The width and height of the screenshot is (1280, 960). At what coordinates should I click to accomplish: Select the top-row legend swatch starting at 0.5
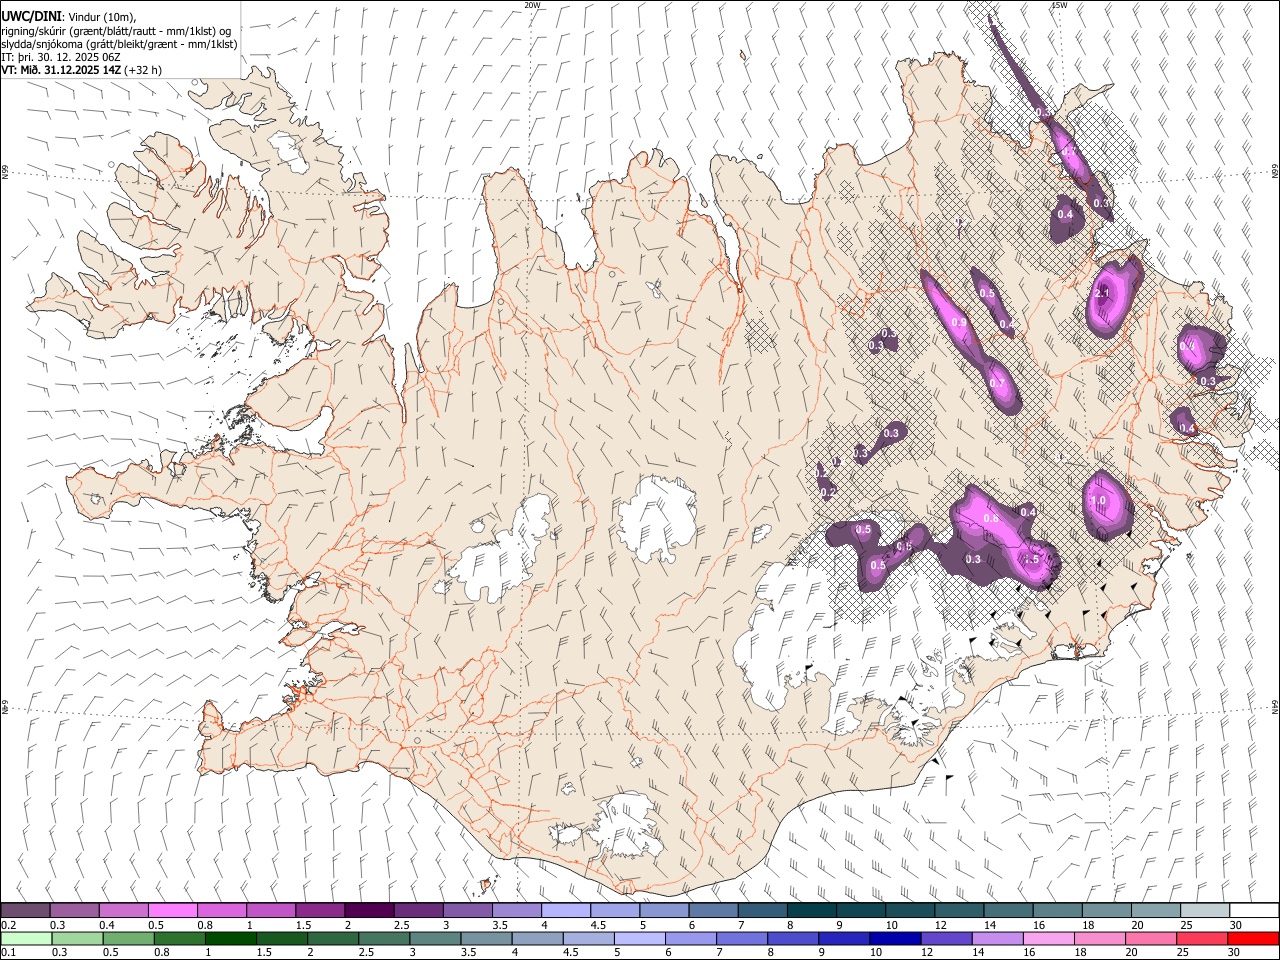[x=172, y=910]
